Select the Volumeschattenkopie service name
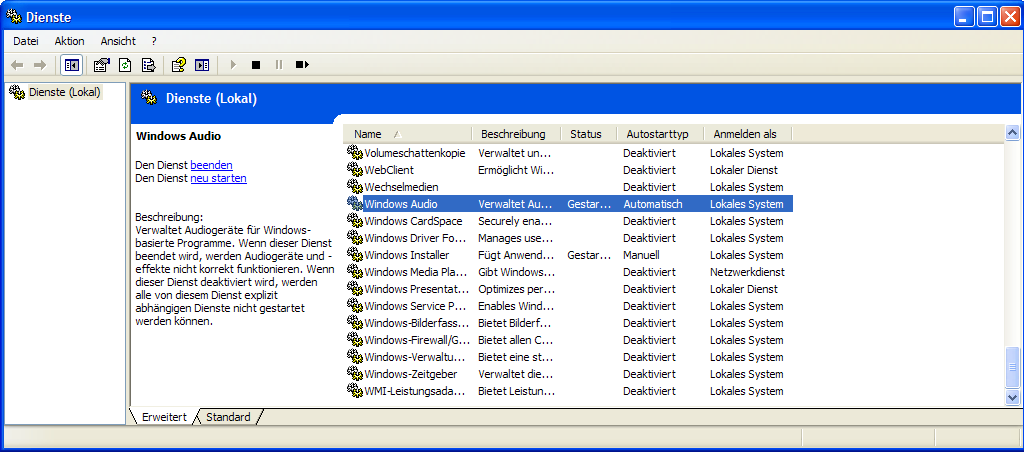Image resolution: width=1024 pixels, height=452 pixels. [415, 153]
